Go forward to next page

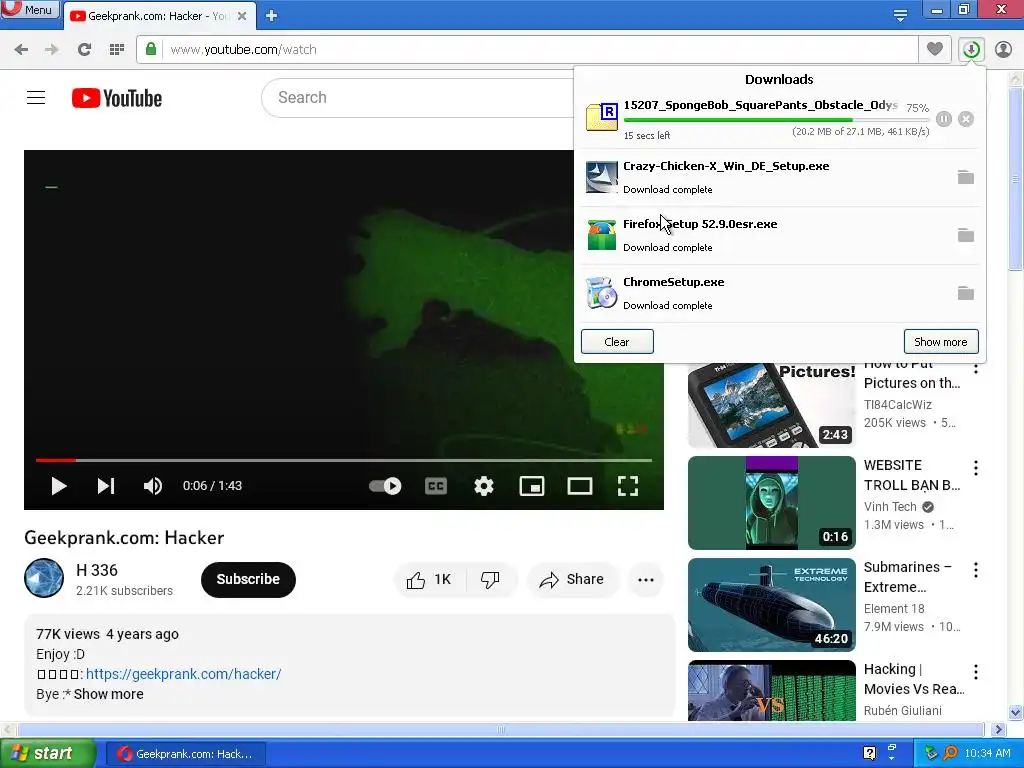coord(52,50)
